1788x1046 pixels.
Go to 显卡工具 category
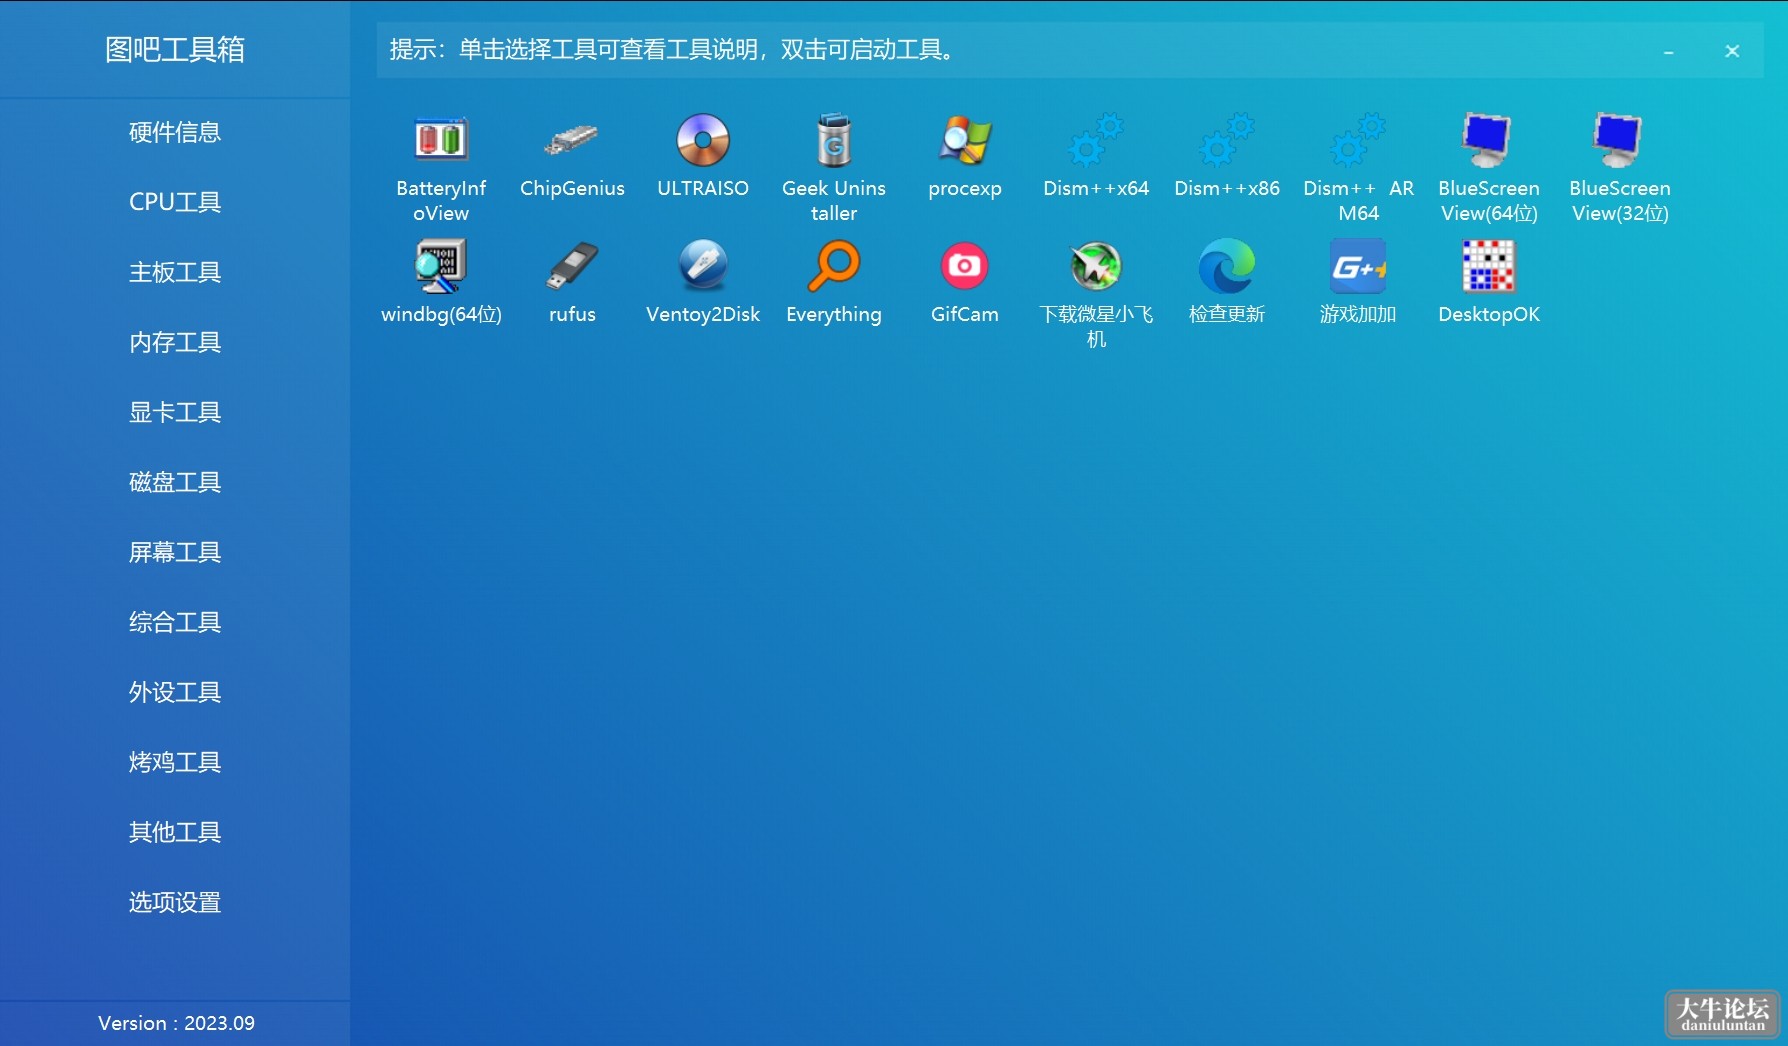(175, 412)
